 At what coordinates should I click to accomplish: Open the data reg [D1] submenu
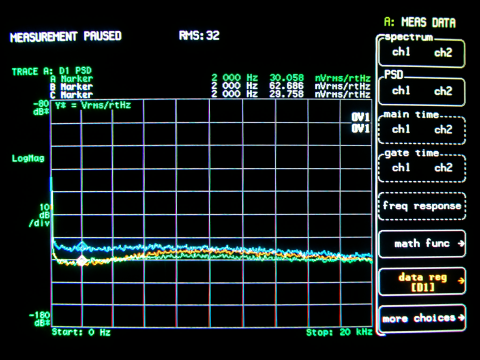(x=422, y=282)
